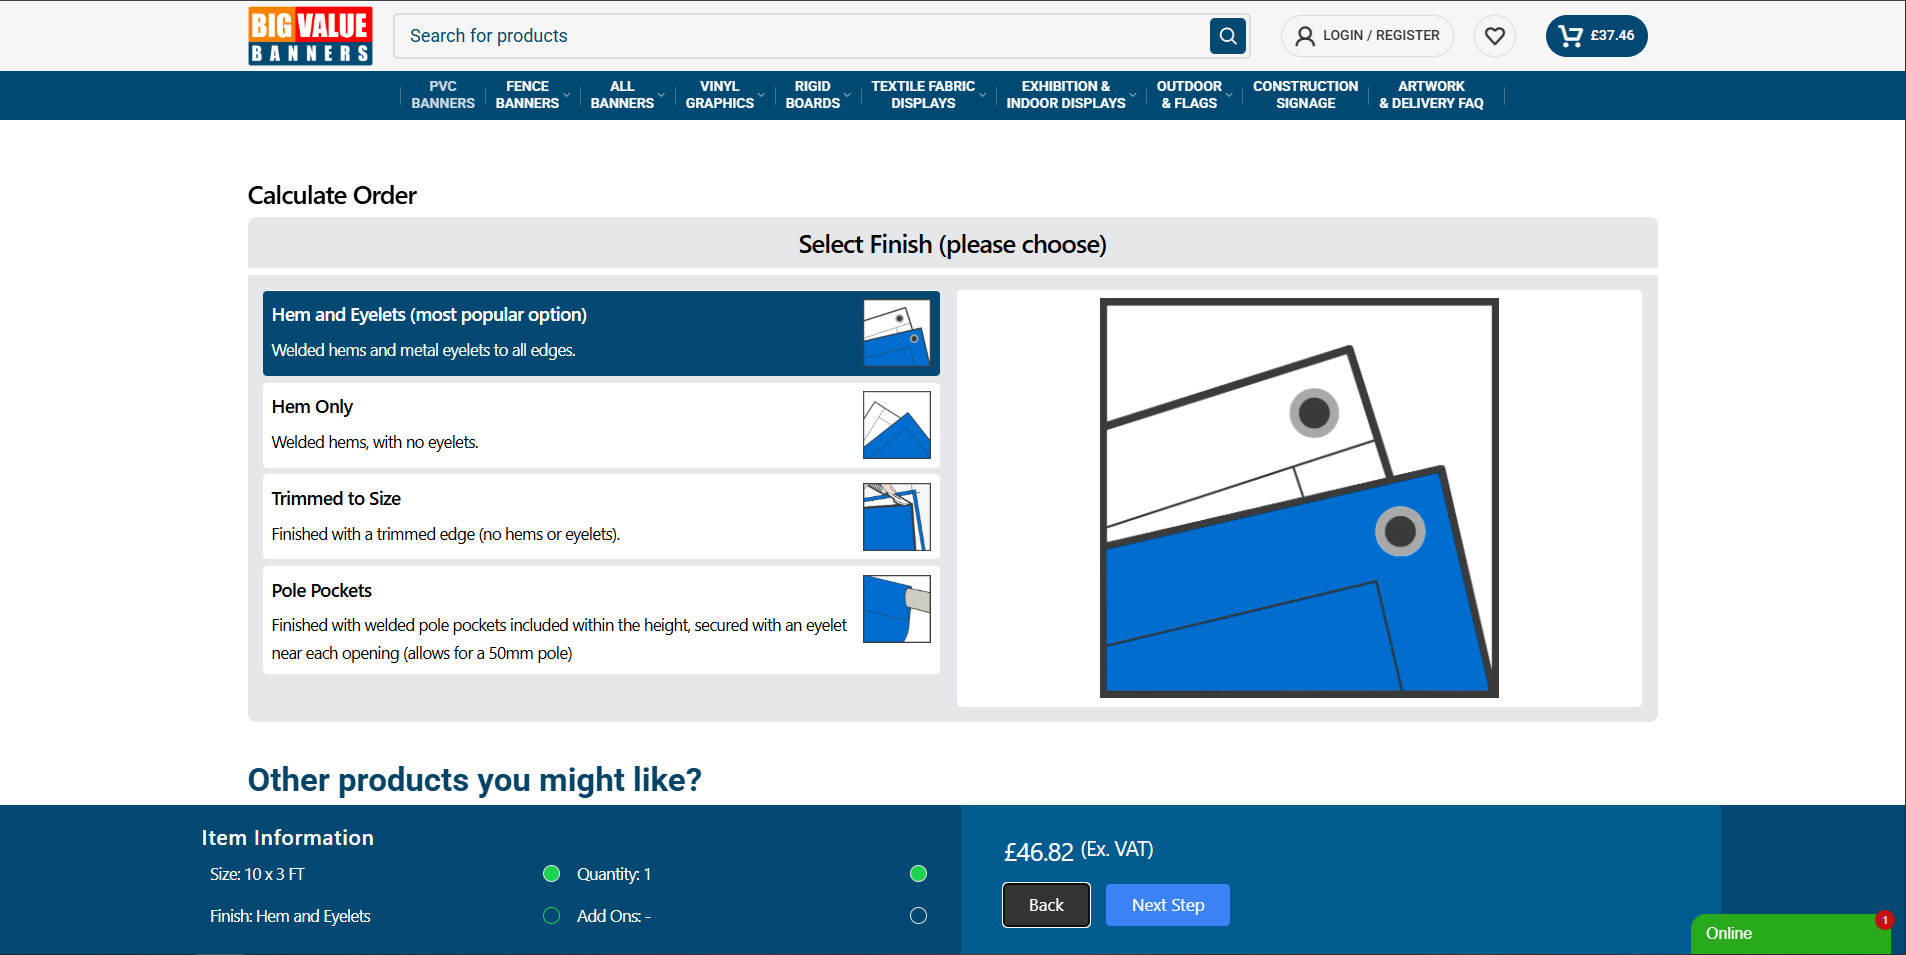Click the empty Add Ons step indicator

click(918, 916)
